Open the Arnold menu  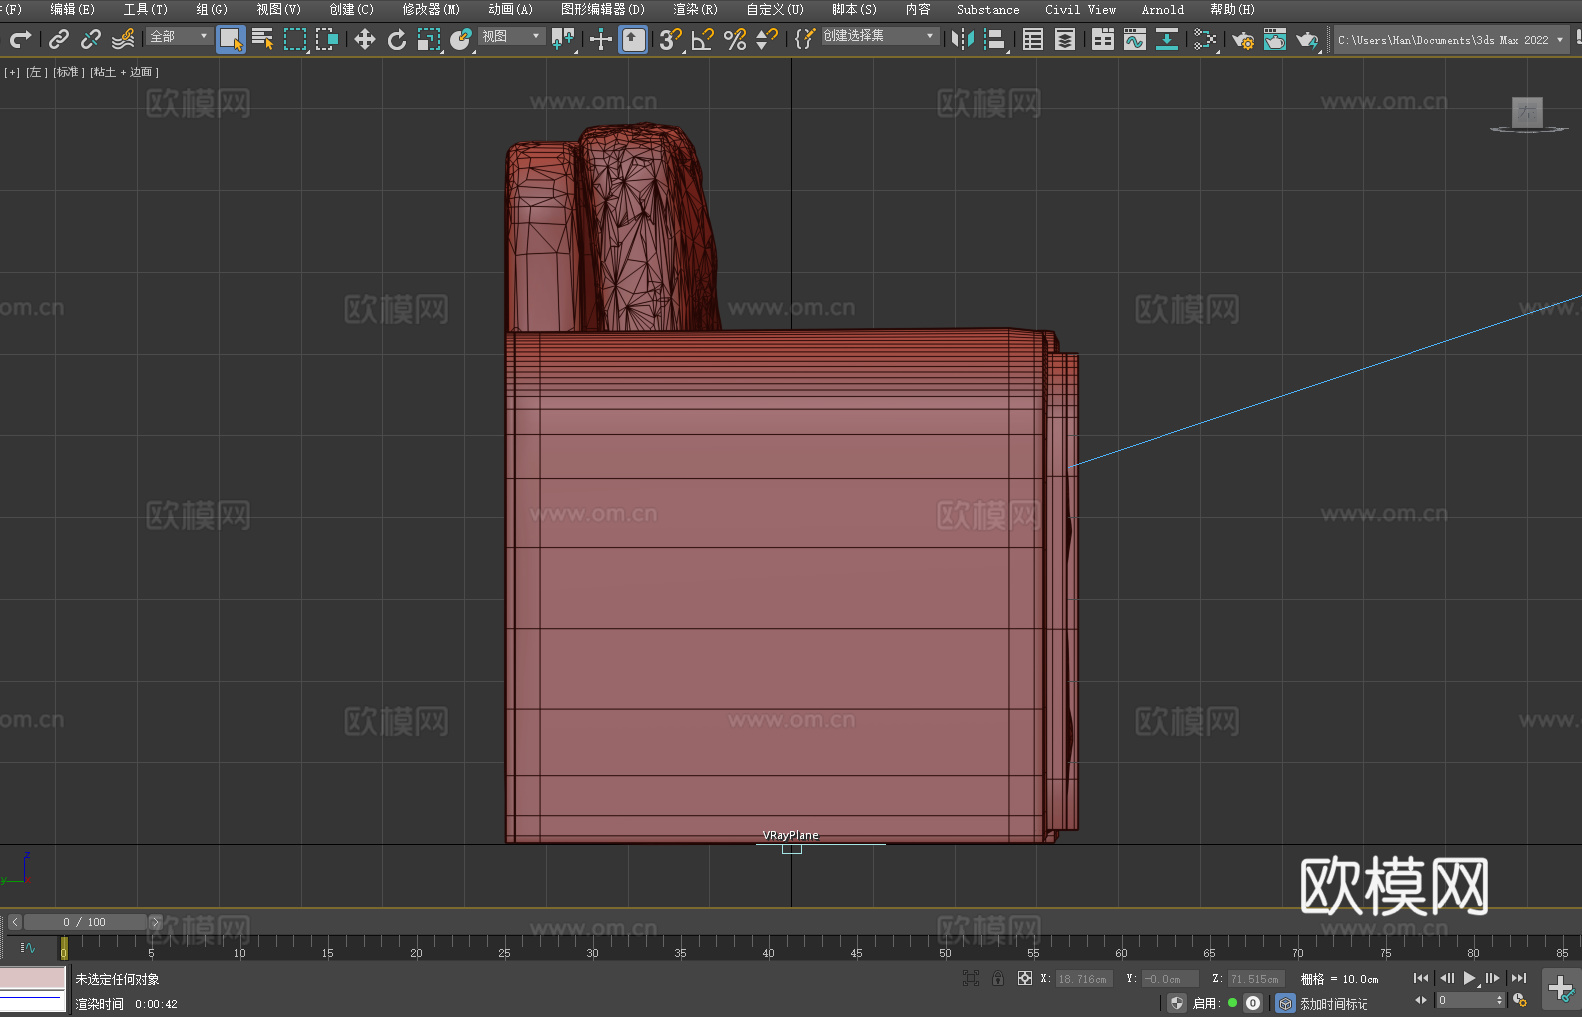[1162, 9]
